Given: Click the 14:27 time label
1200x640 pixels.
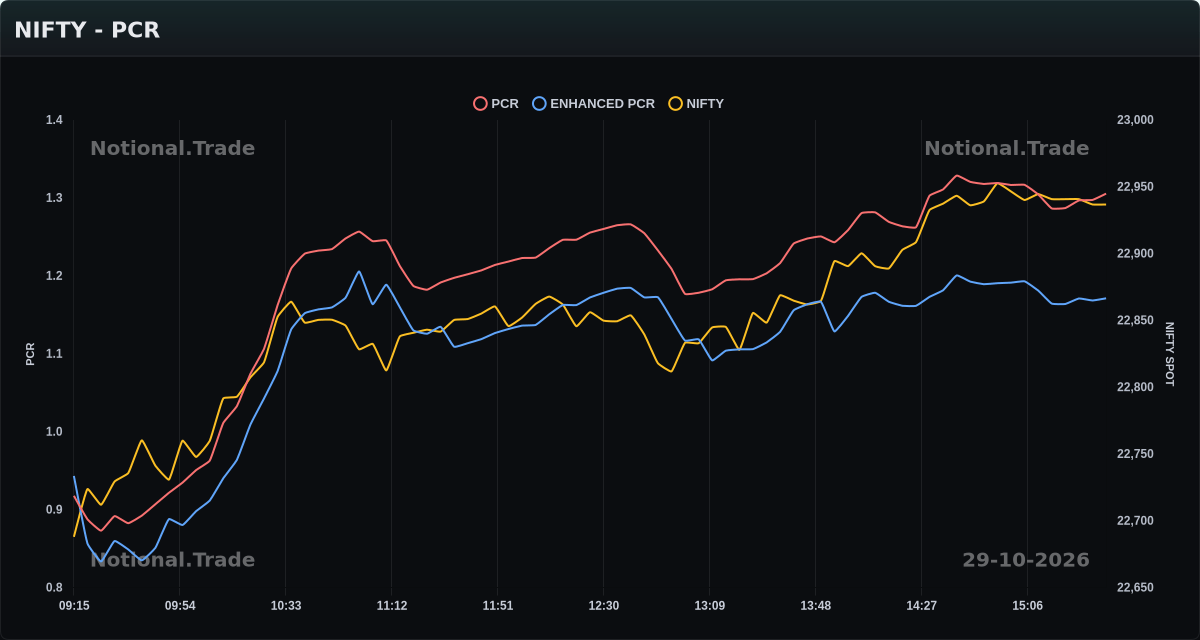Looking at the screenshot, I should point(922,606).
